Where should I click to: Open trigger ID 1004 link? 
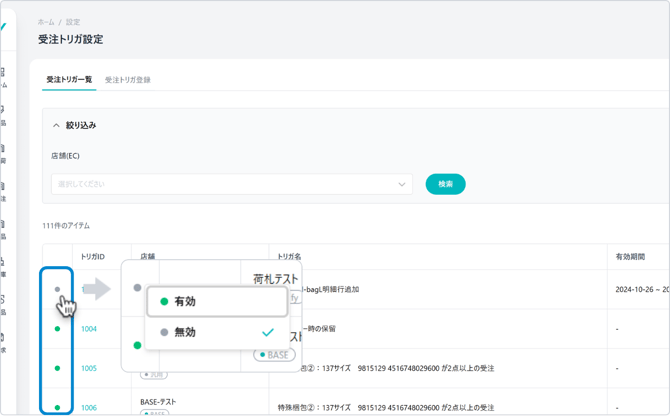tap(89, 329)
